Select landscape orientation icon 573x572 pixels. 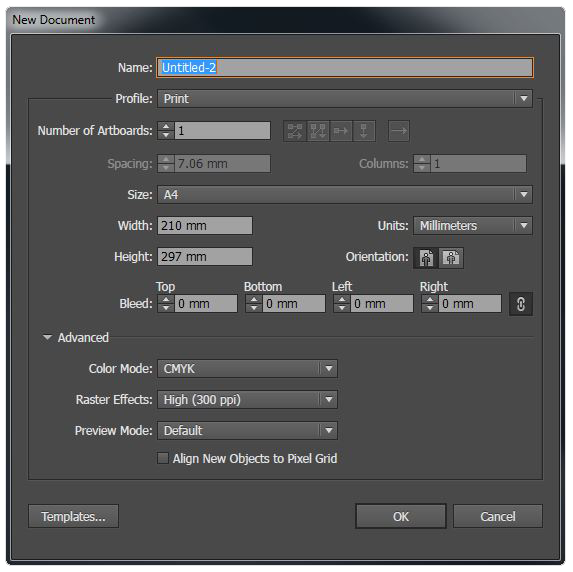coord(451,258)
